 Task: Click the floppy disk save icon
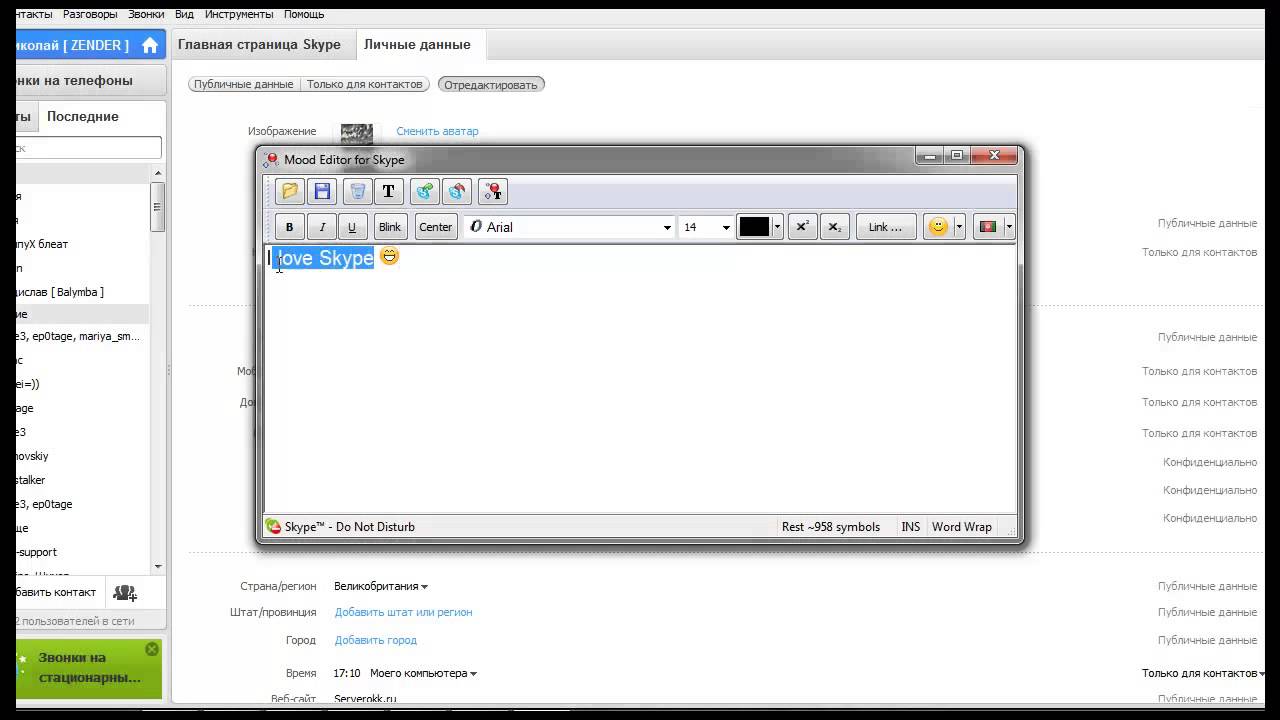point(322,191)
